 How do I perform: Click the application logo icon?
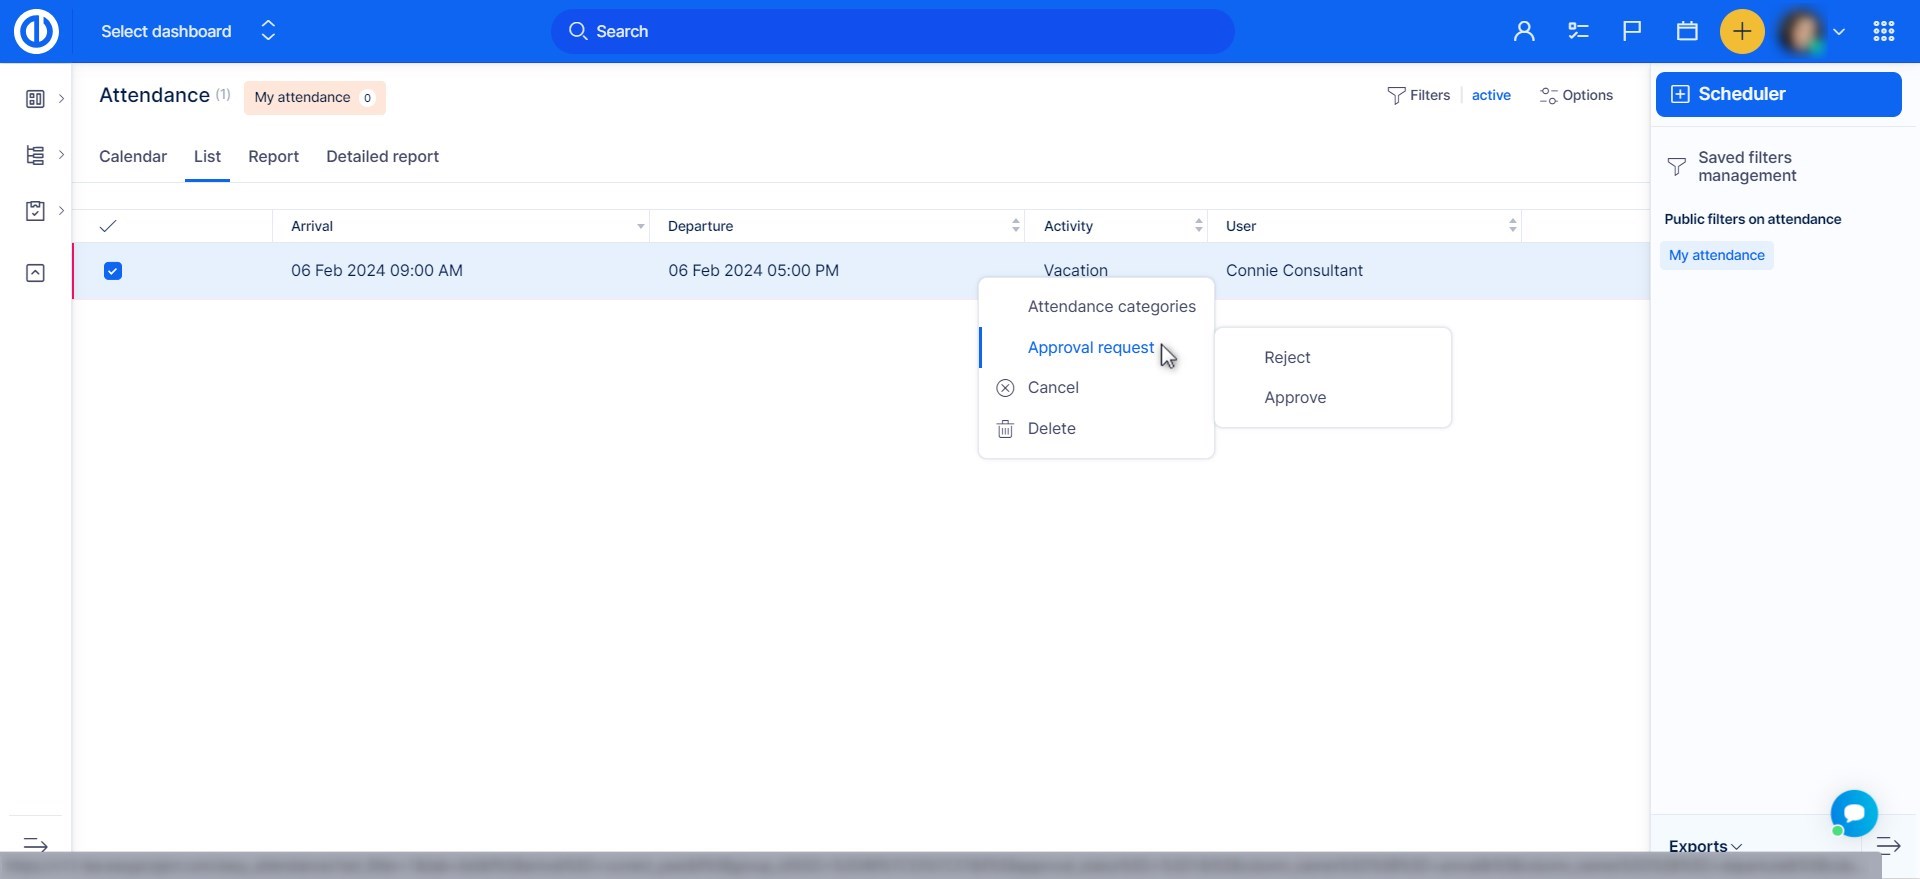tap(36, 32)
